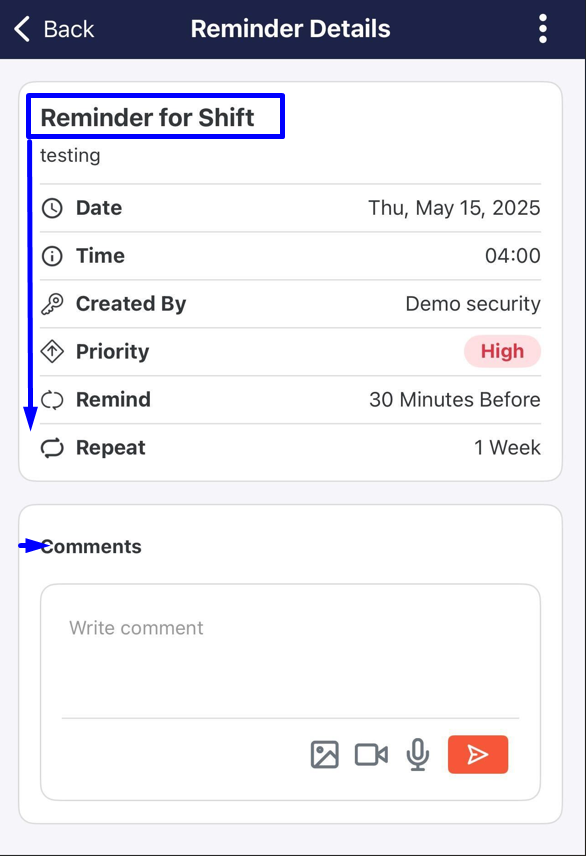
Task: Click the clock icon beside Date
Action: (x=51, y=208)
